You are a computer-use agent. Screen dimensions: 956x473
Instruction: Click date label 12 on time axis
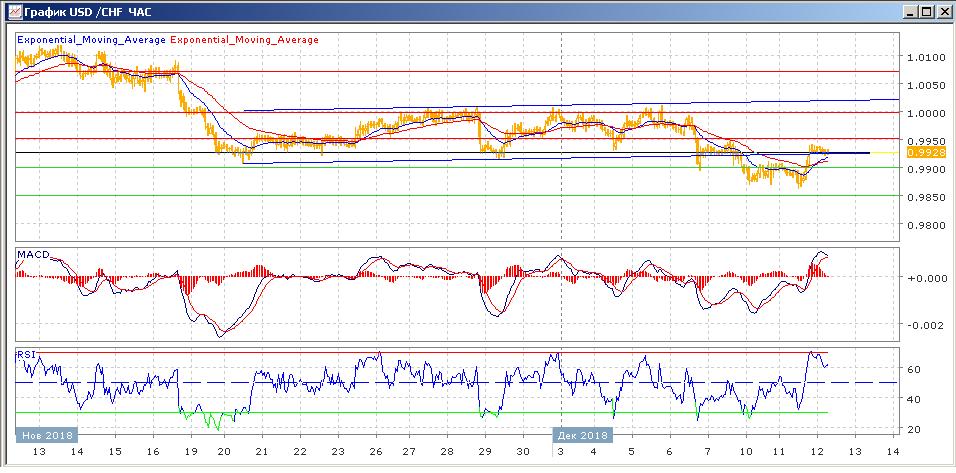(x=816, y=452)
